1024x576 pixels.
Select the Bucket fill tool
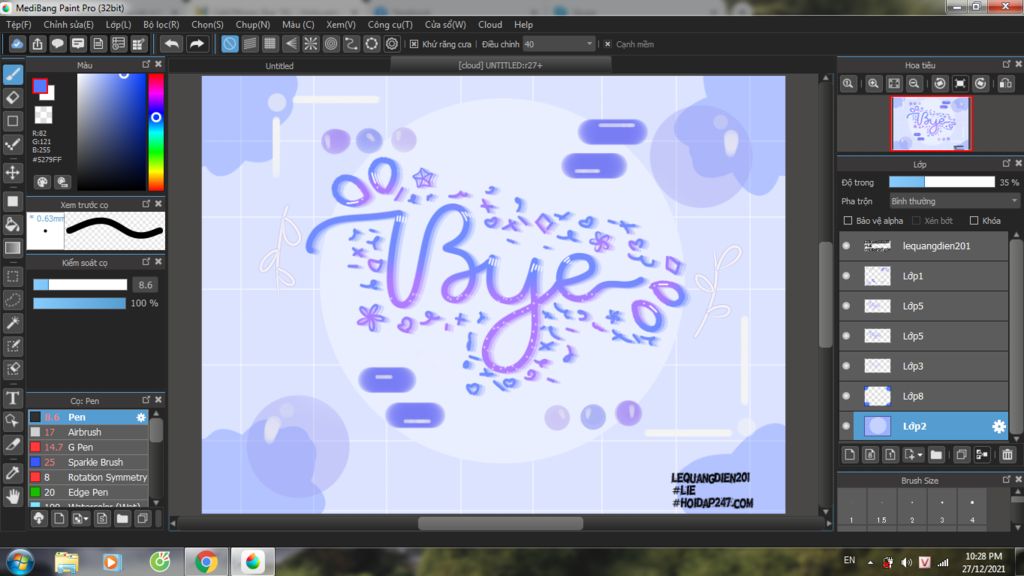pos(12,225)
